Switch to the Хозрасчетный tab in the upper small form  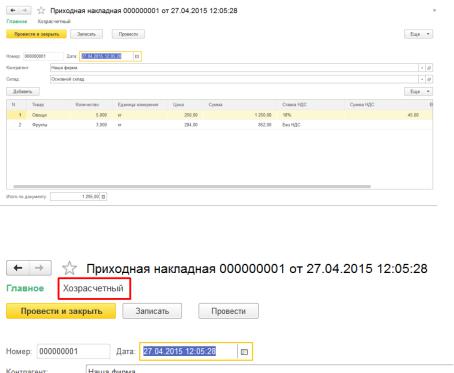54,21
